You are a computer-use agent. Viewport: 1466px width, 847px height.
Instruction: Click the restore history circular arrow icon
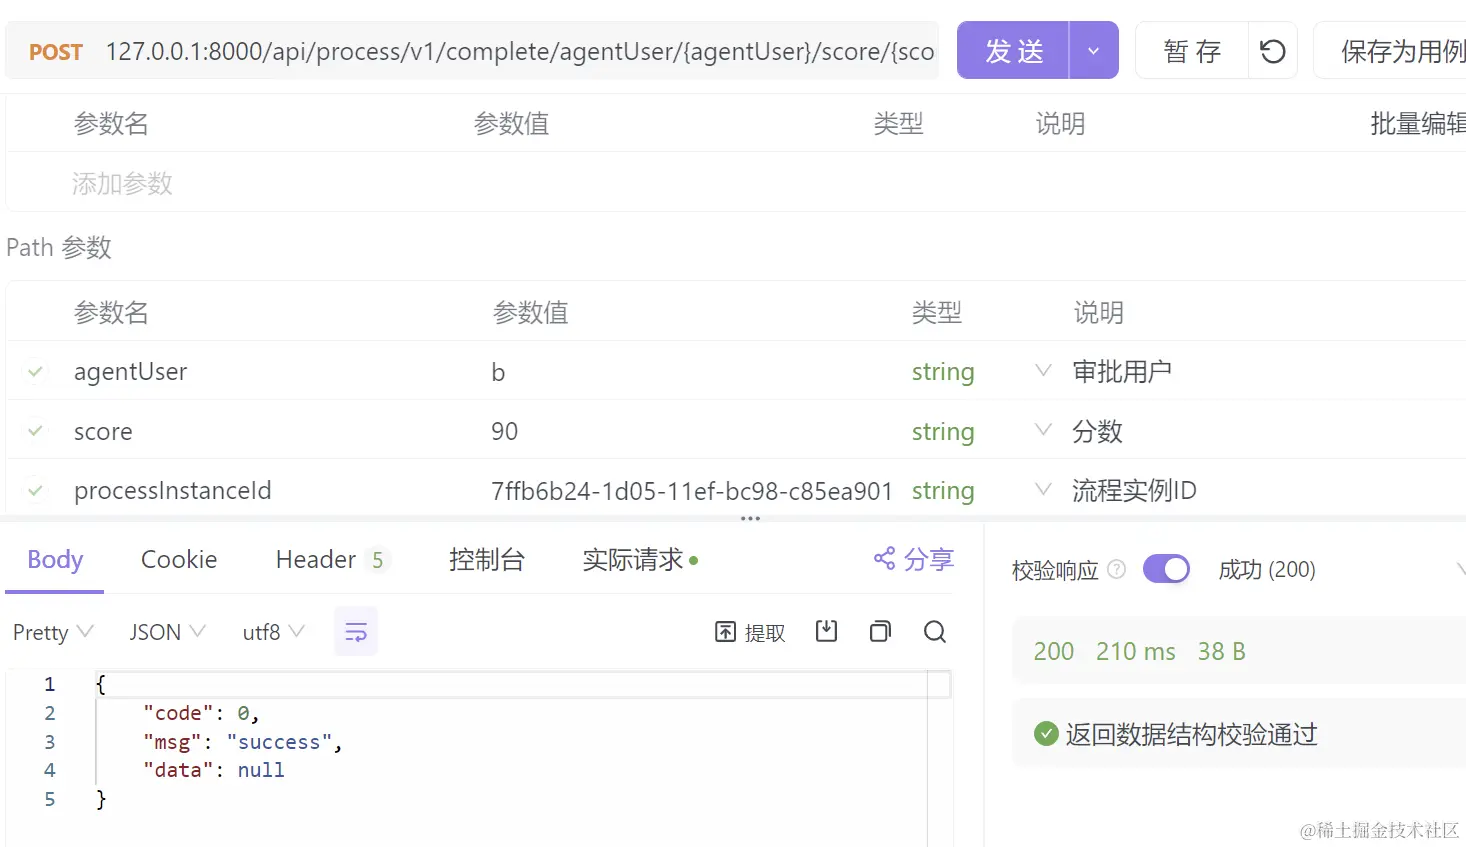(x=1271, y=51)
